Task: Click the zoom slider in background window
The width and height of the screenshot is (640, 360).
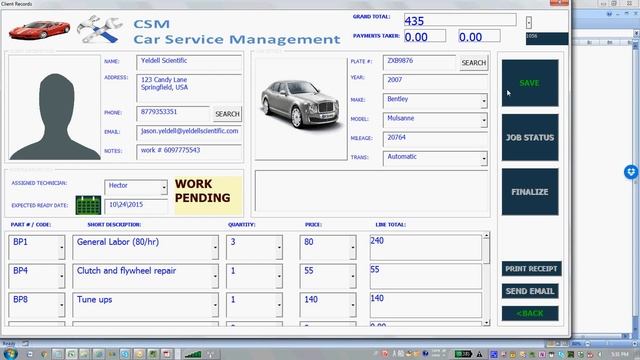Action: click(608, 344)
